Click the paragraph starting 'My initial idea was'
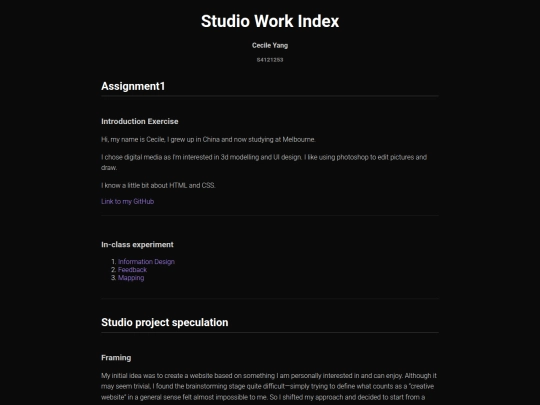The width and height of the screenshot is (540, 405). (269, 386)
